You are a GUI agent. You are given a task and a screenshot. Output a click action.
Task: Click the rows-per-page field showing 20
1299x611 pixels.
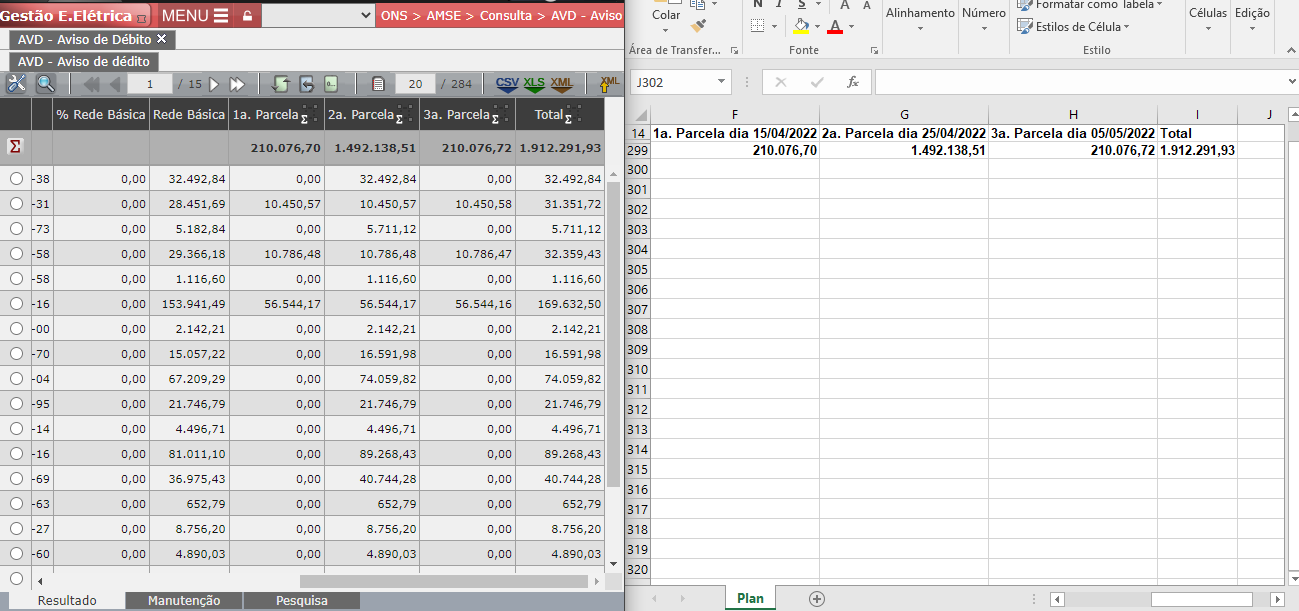[x=415, y=84]
